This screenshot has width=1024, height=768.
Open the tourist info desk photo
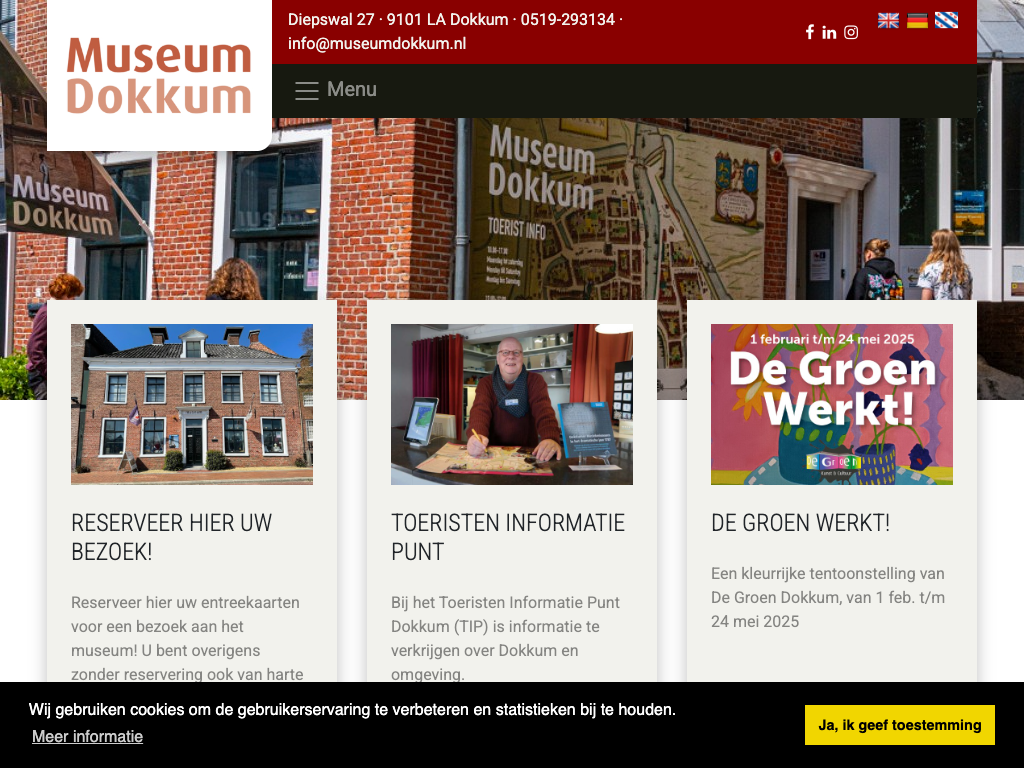(x=512, y=404)
